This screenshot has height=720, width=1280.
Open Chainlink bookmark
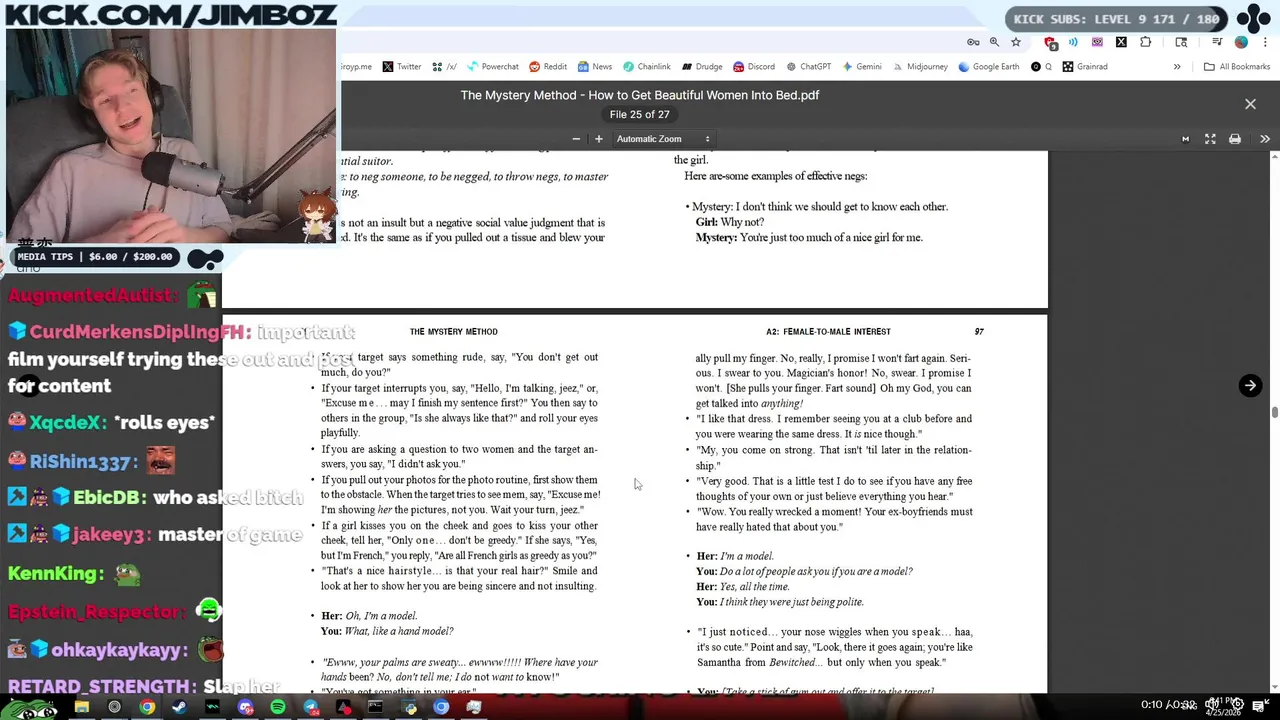pos(646,67)
